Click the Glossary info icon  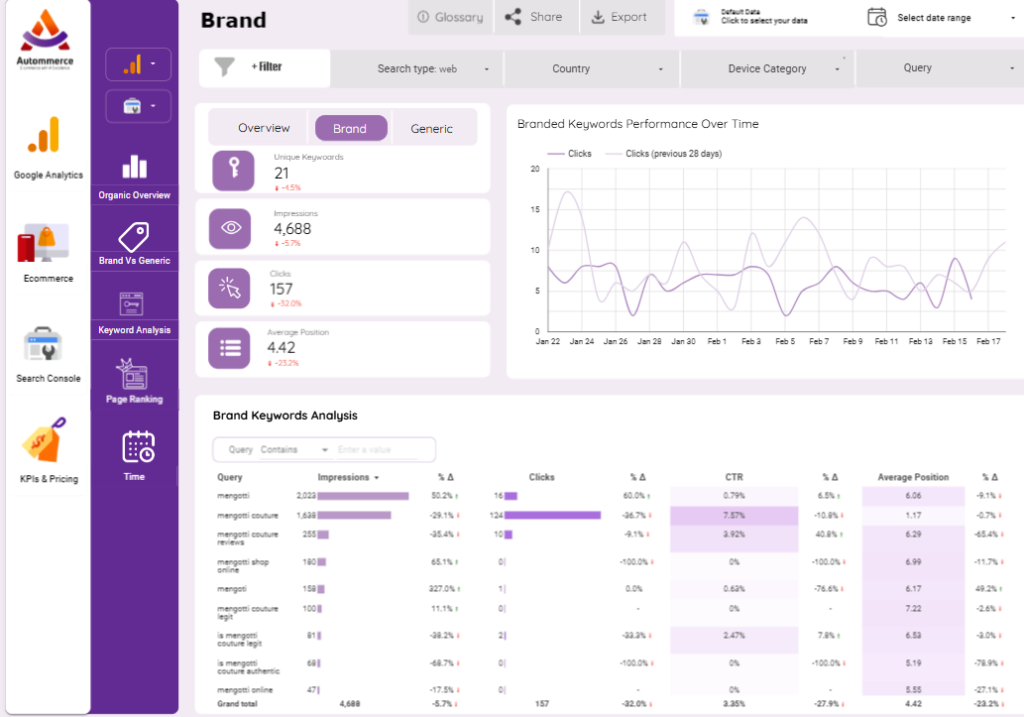[x=423, y=17]
